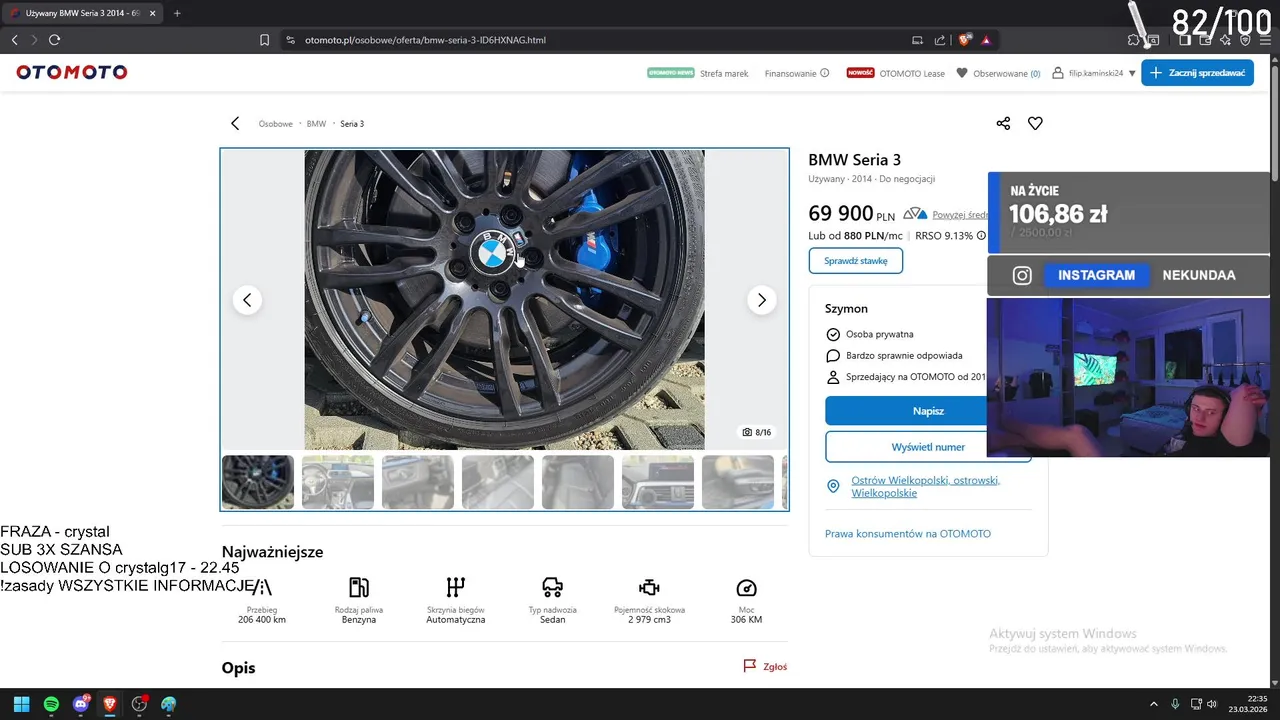
Task: Open Windows Start menu
Action: [x=21, y=704]
